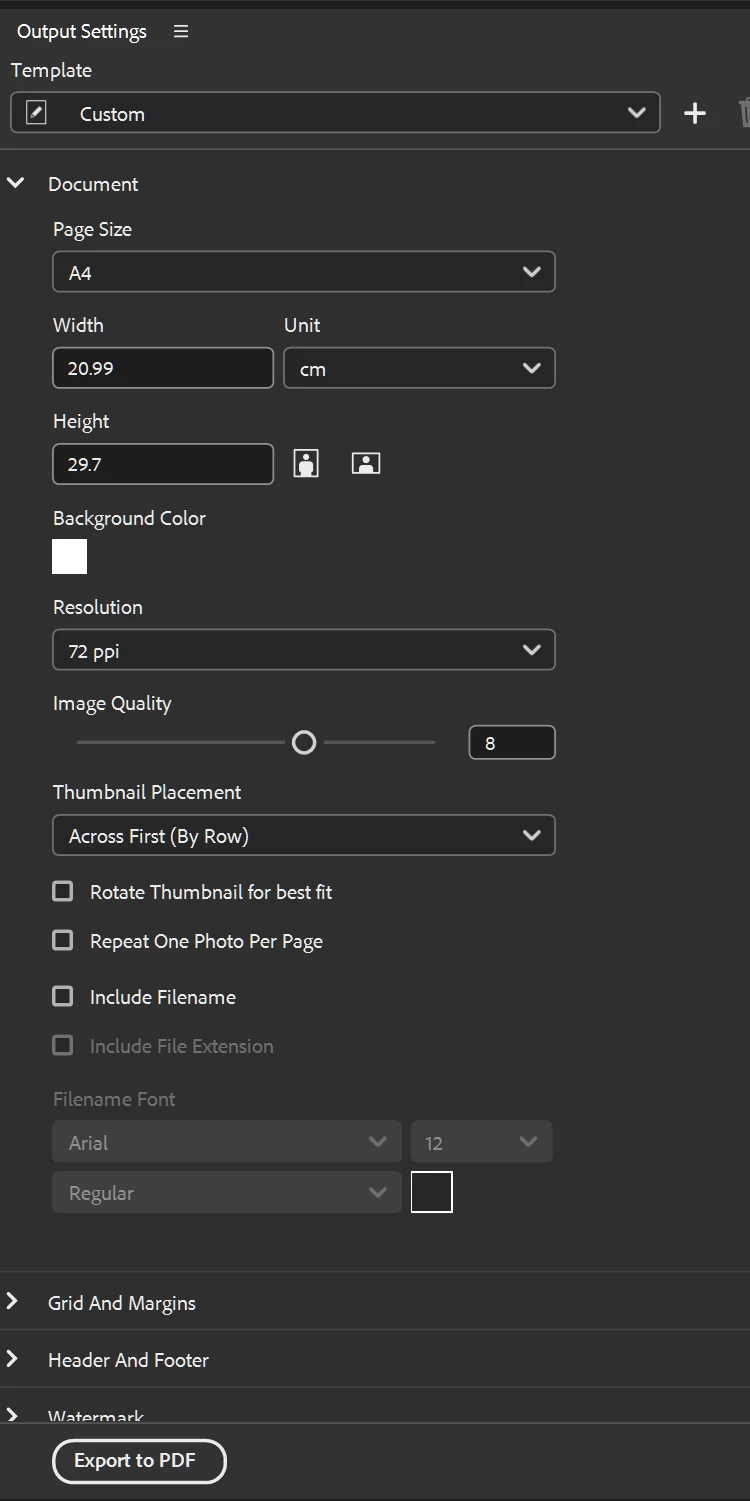
Task: Click the add new template plus icon
Action: [695, 113]
